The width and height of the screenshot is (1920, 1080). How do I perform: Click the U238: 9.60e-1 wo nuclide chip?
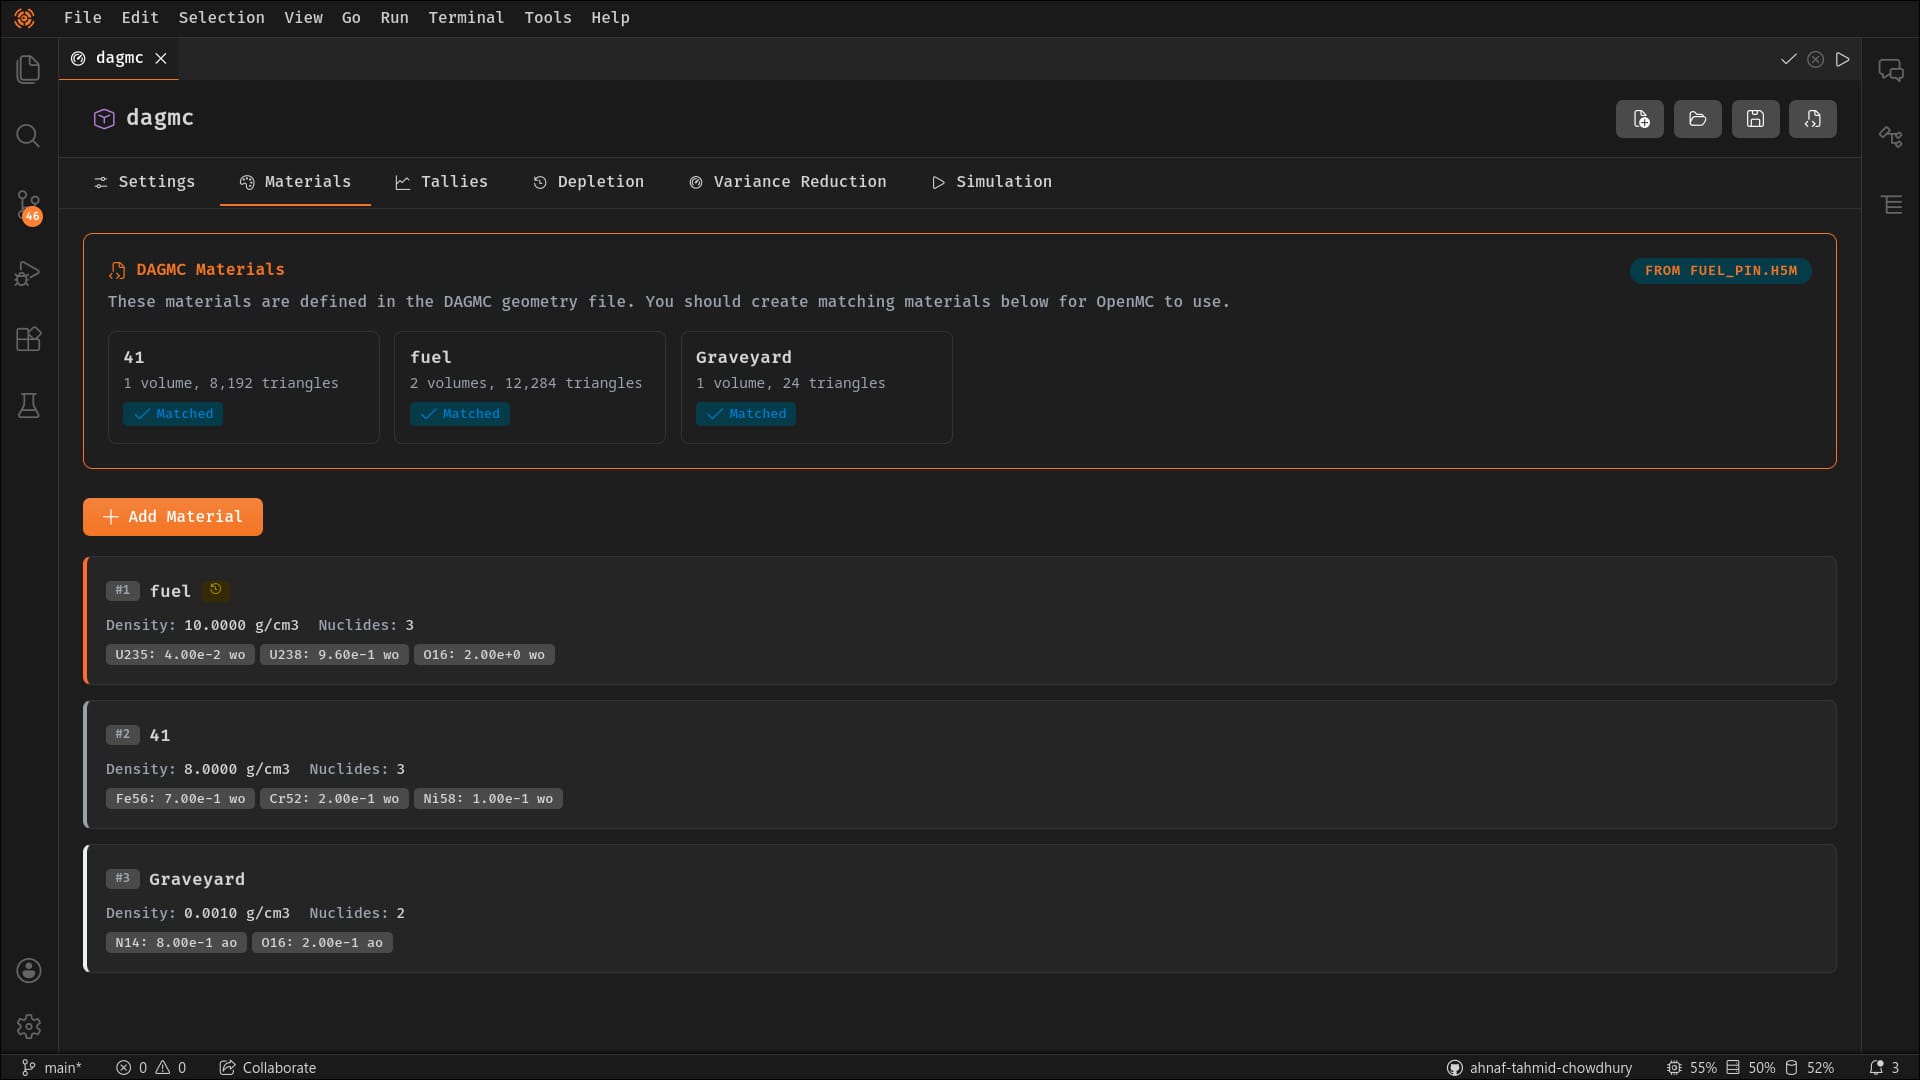tap(334, 655)
